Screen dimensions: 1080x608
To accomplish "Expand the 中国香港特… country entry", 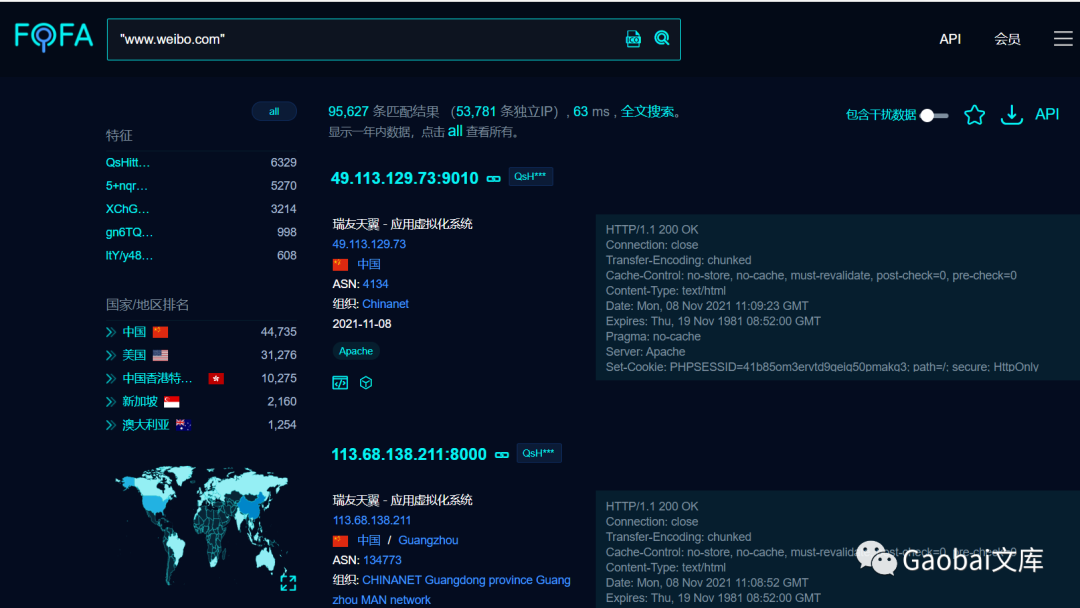I will coord(111,379).
